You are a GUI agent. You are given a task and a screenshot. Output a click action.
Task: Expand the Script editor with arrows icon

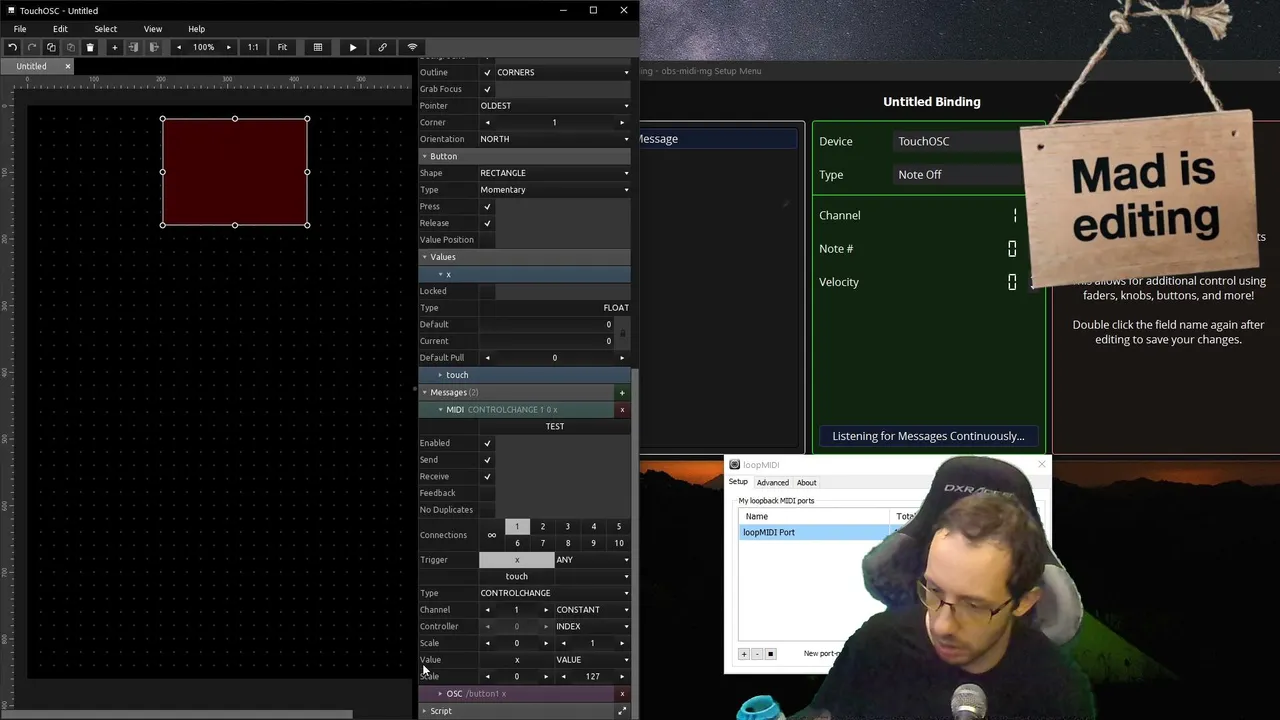[622, 711]
